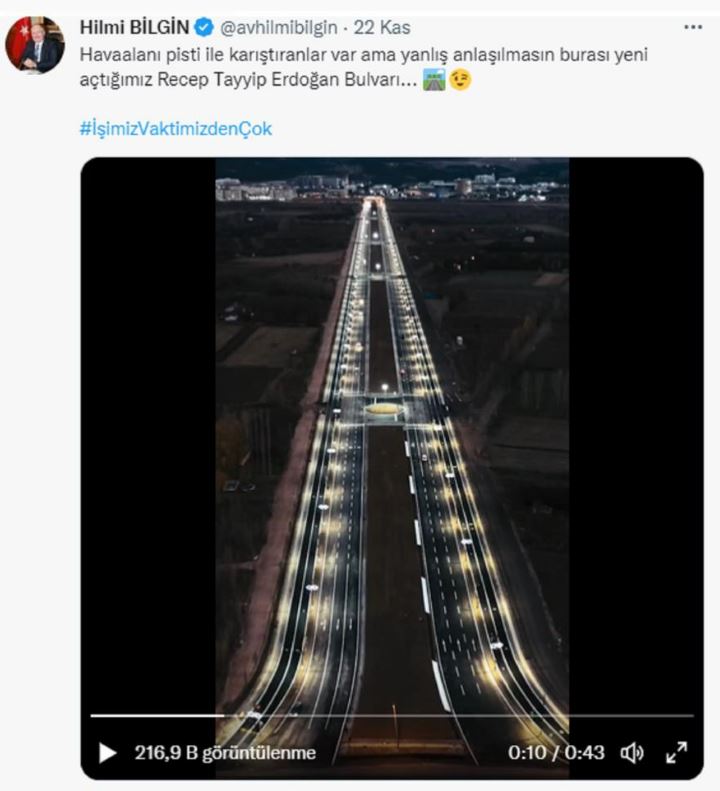Click the lit roundabout in the video
Image resolution: width=720 pixels, height=791 pixels.
click(x=383, y=408)
